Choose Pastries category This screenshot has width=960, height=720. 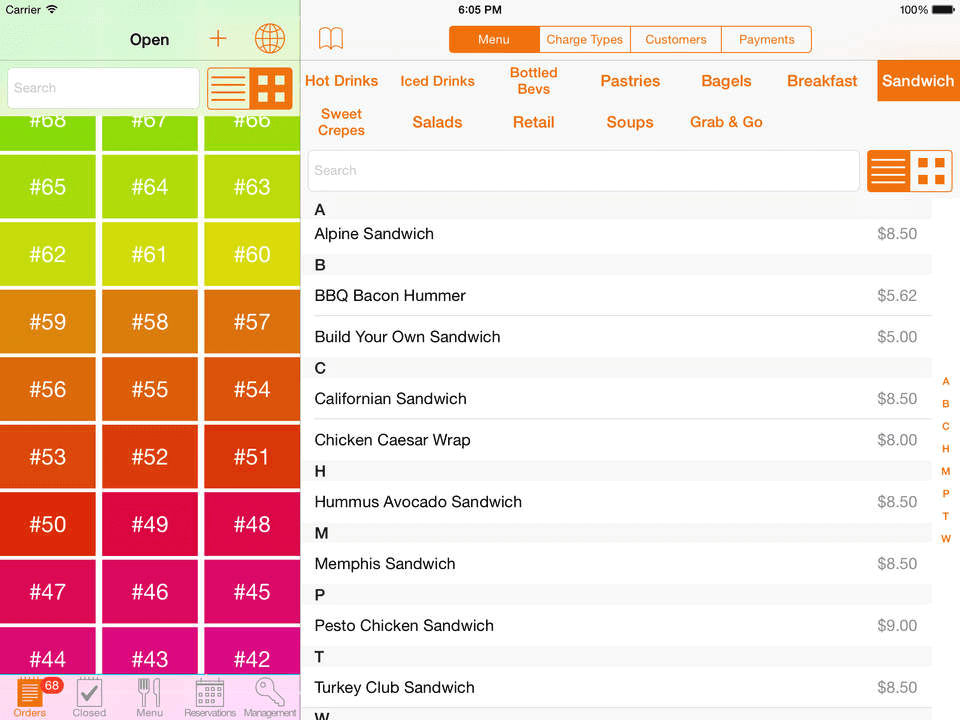(x=630, y=81)
